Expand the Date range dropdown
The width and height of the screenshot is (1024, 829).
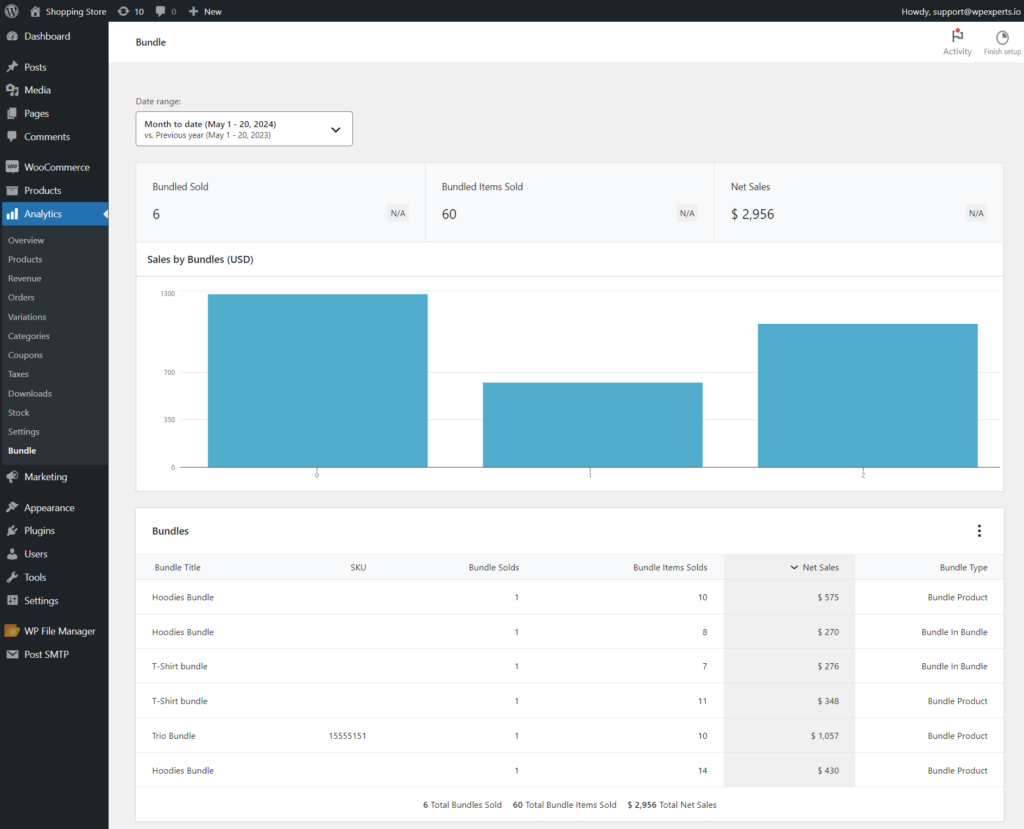pos(244,129)
